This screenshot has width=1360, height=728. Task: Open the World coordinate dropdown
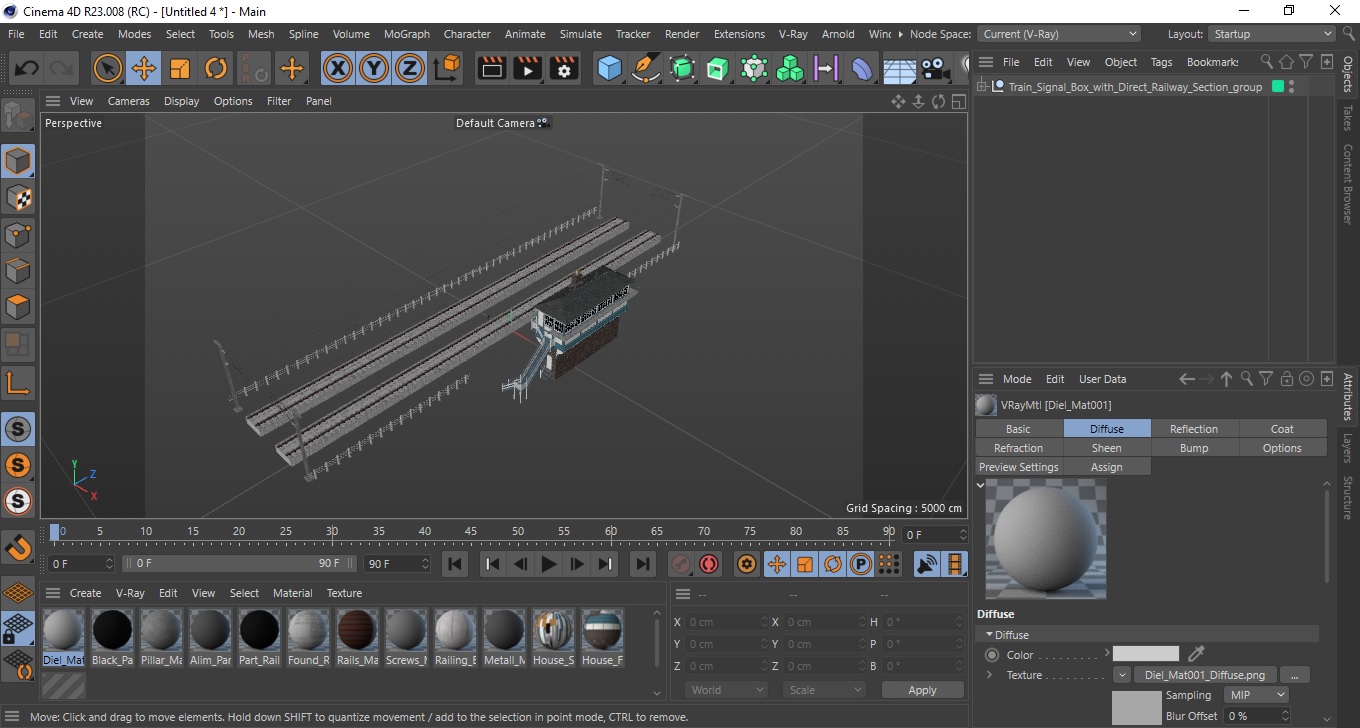(726, 690)
